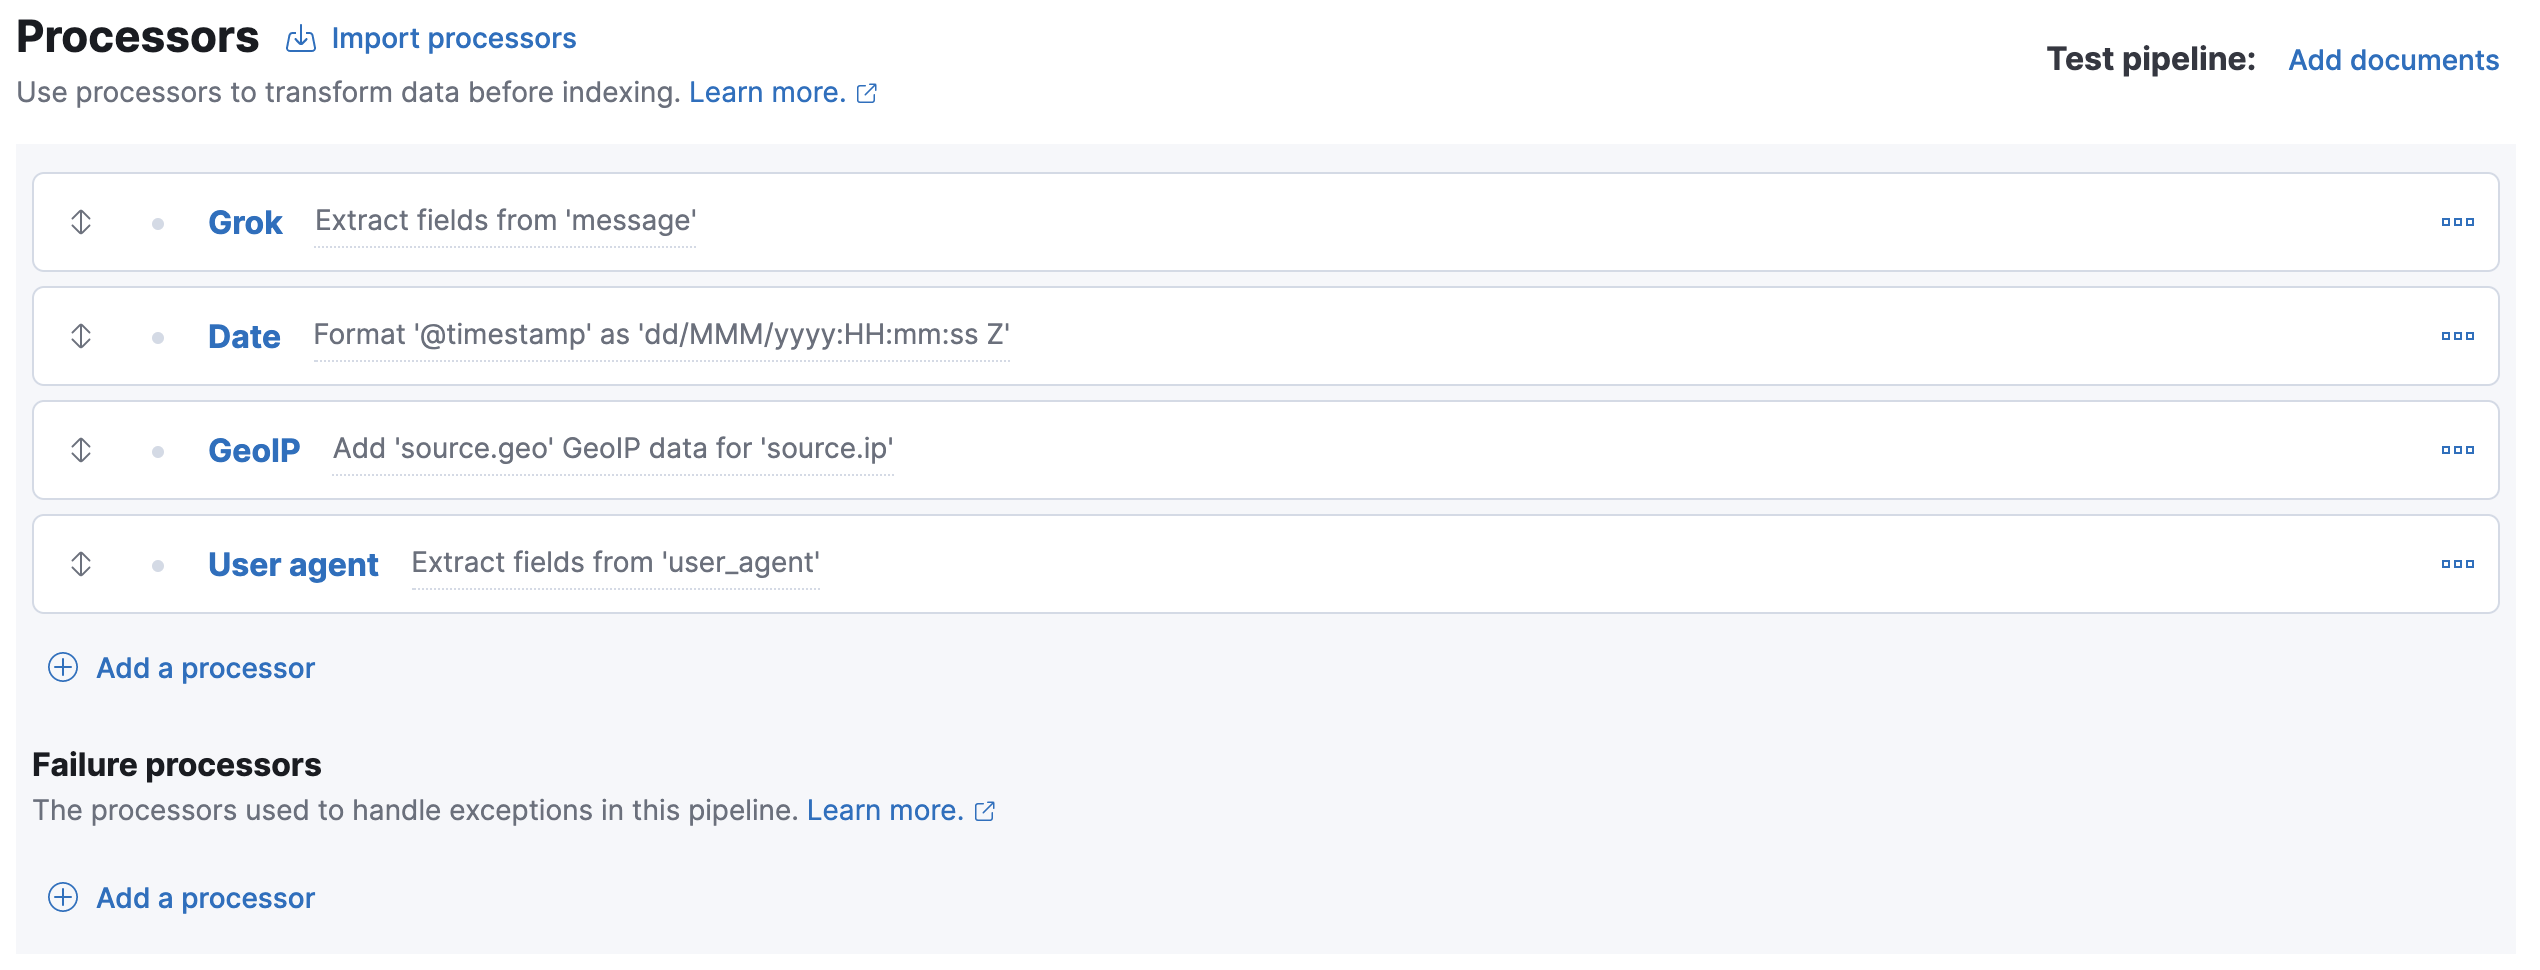Click the Import processors icon
The image size is (2540, 970).
[299, 37]
